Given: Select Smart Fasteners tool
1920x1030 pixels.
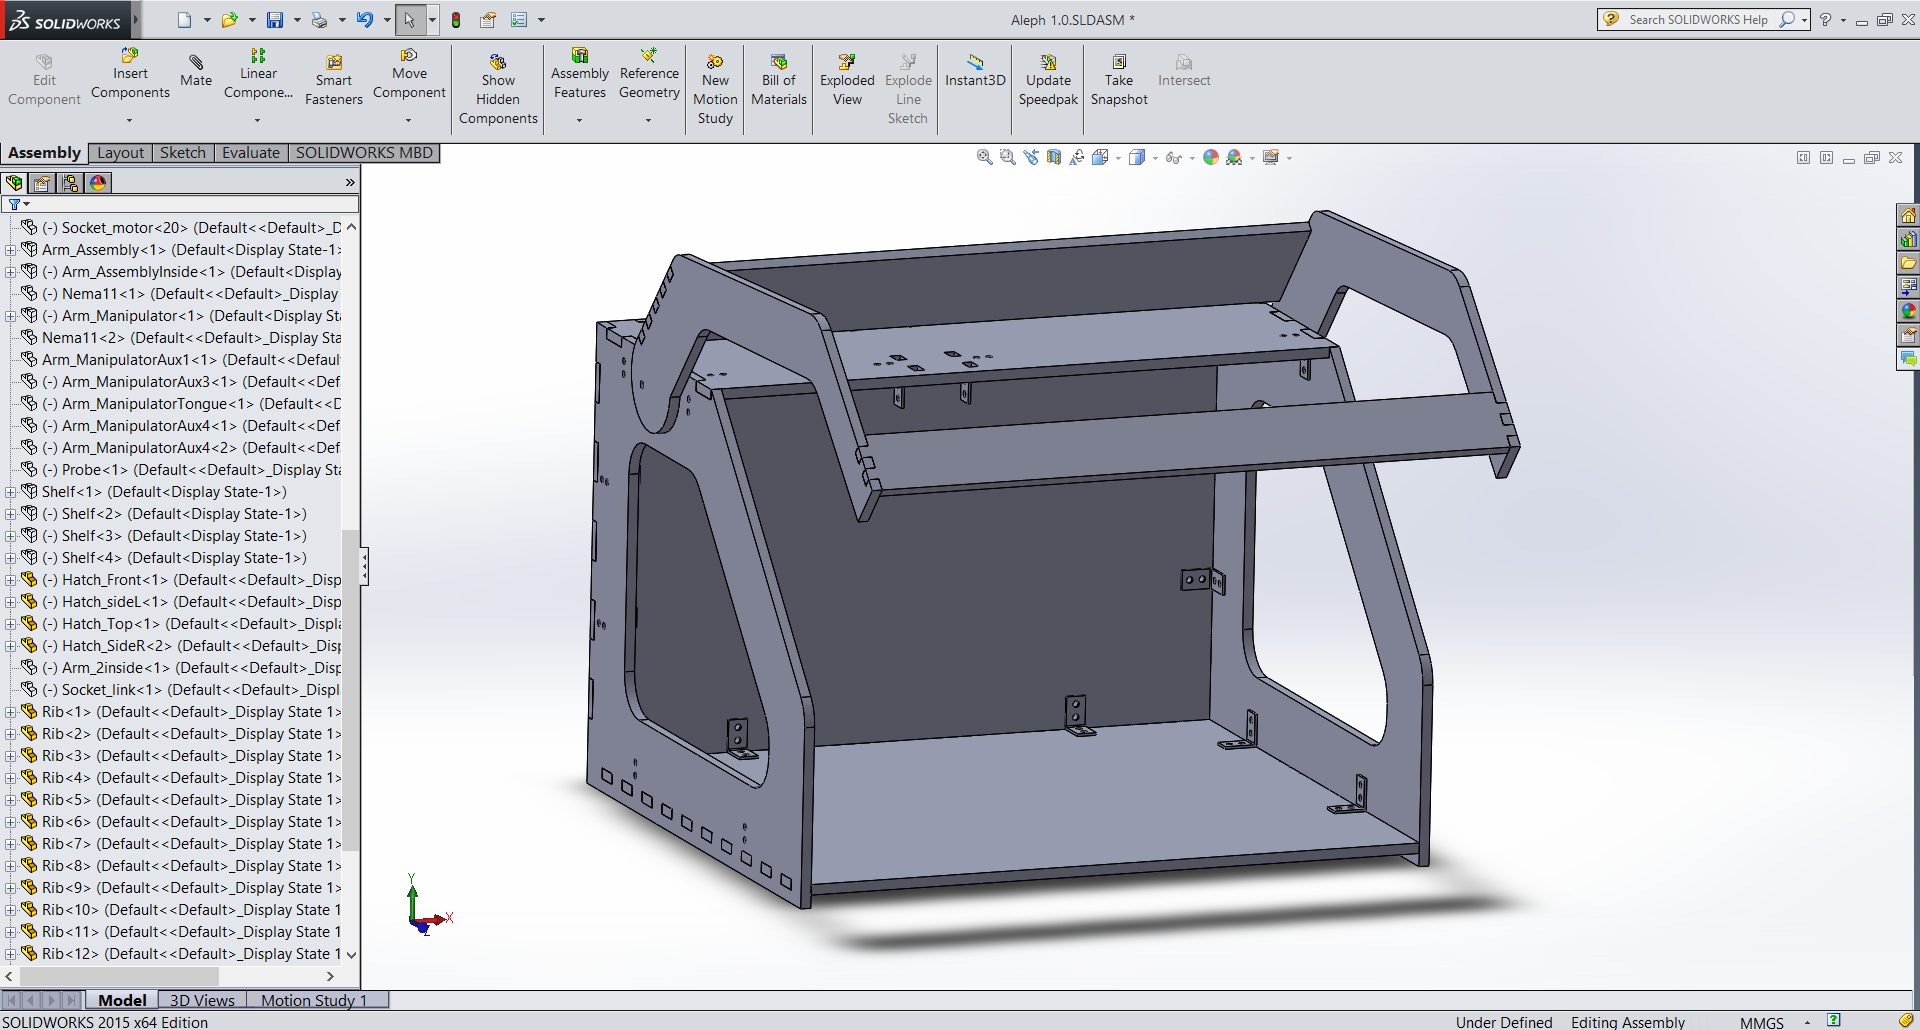Looking at the screenshot, I should pos(334,80).
